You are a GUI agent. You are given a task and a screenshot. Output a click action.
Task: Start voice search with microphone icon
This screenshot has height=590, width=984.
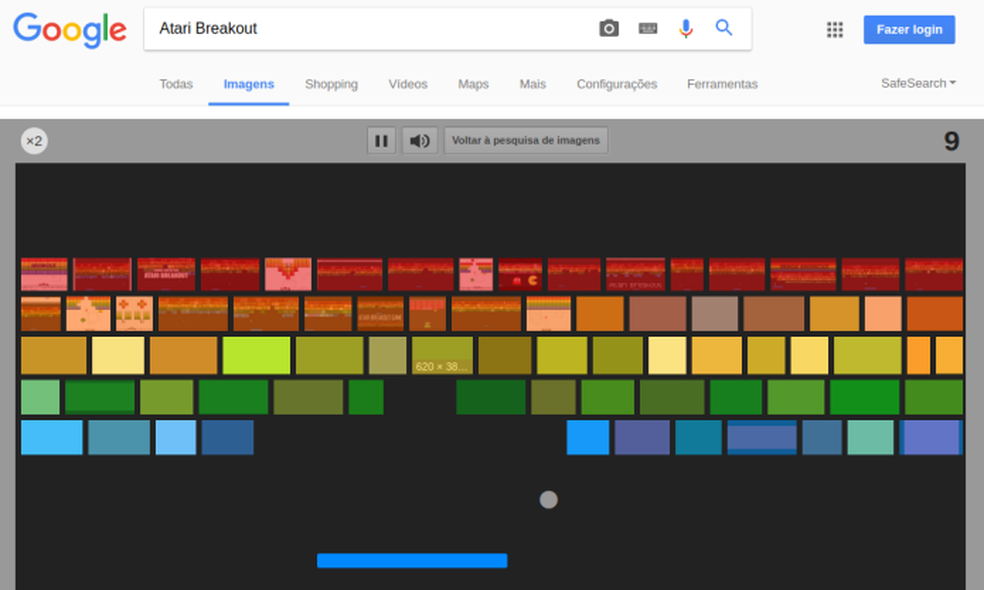686,28
